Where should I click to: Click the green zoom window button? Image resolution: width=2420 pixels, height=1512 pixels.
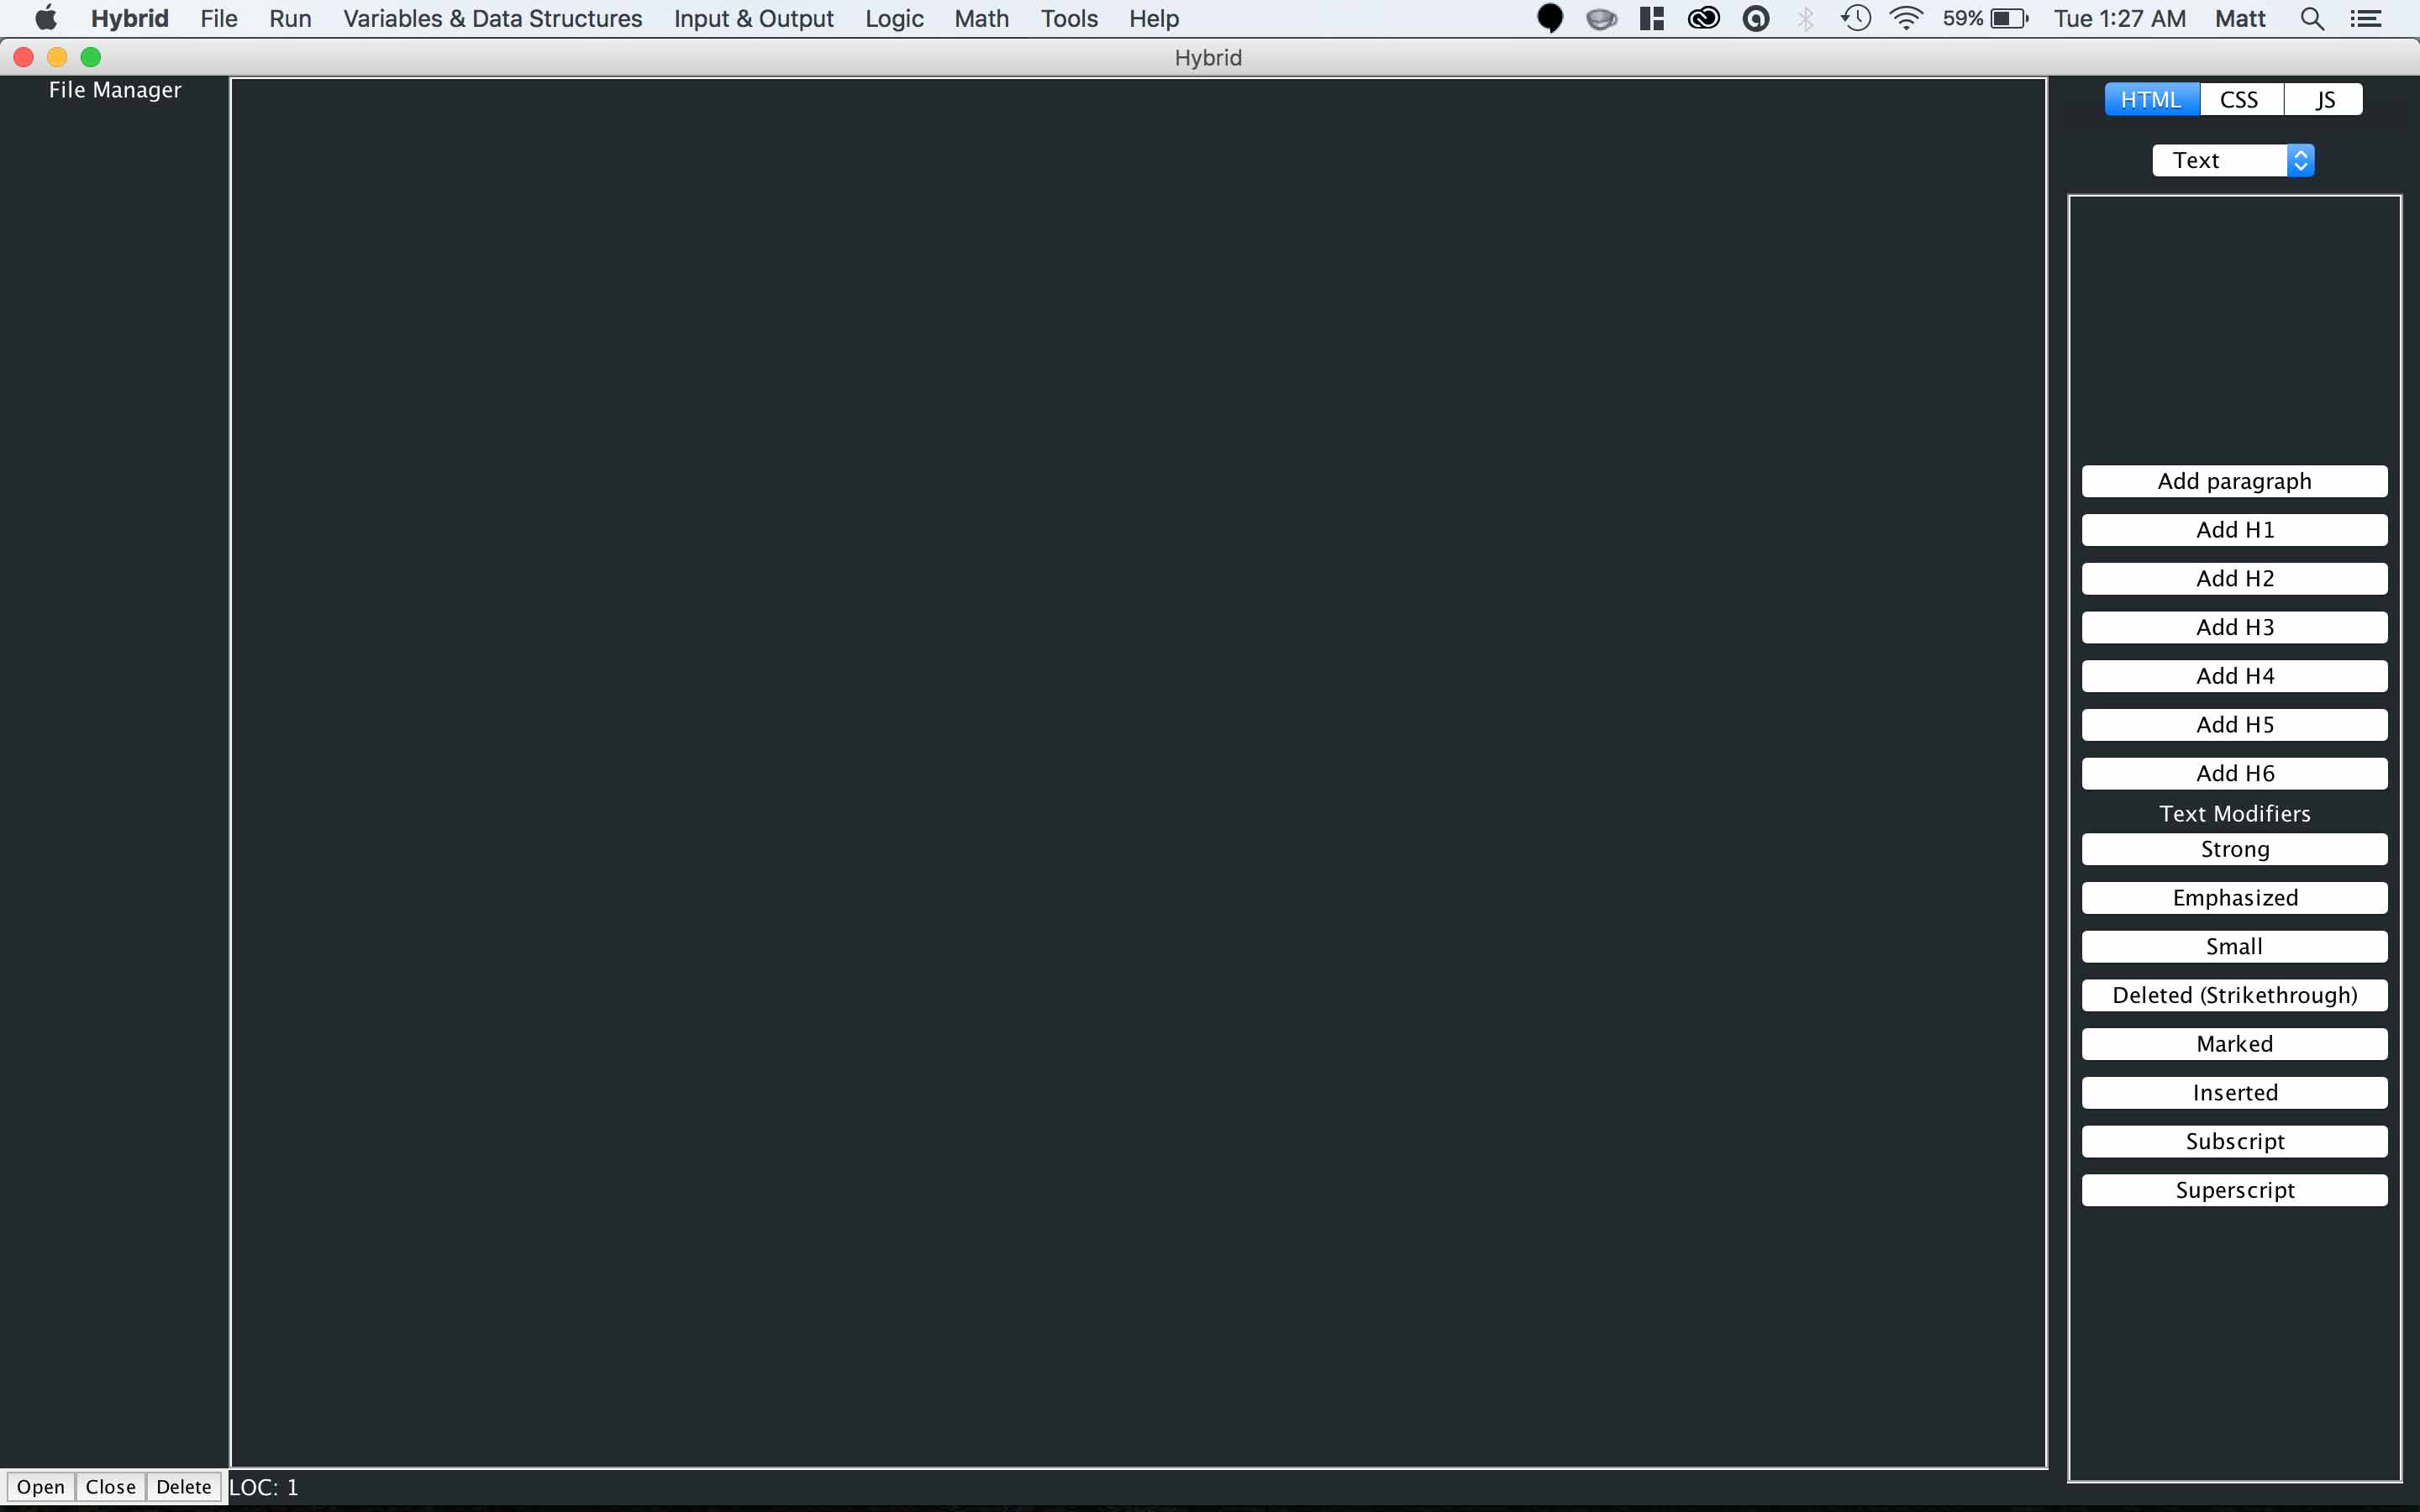(x=91, y=57)
